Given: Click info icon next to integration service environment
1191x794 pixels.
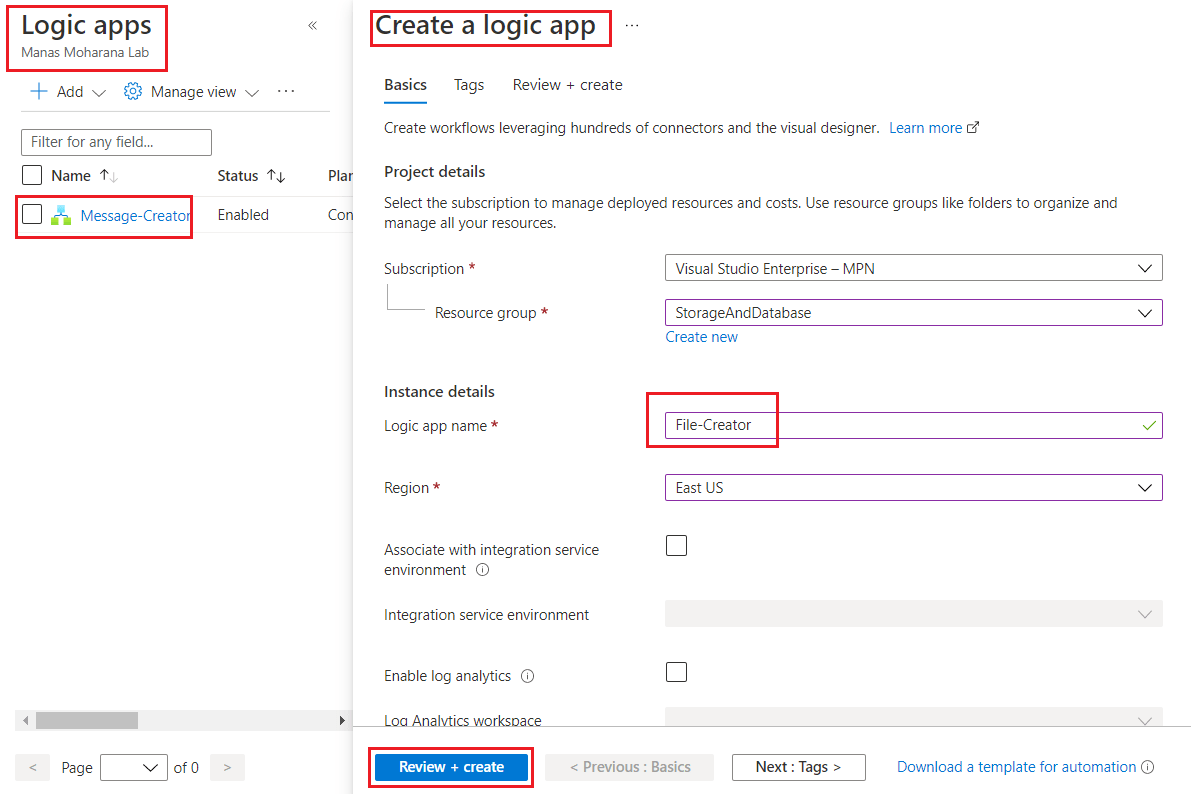Looking at the screenshot, I should [482, 570].
